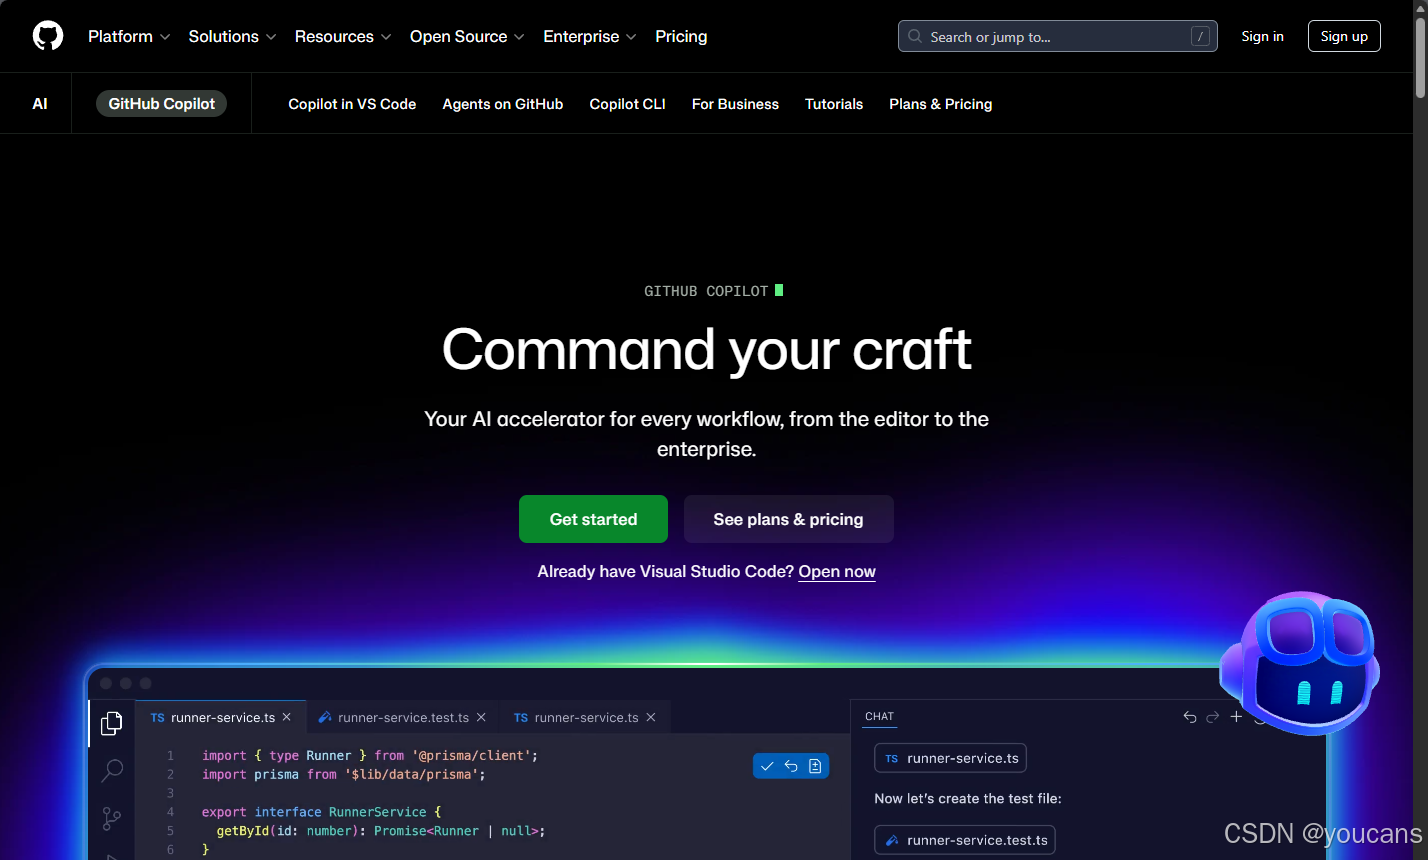
Task: Click the Copilot mascot head
Action: (x=1300, y=662)
